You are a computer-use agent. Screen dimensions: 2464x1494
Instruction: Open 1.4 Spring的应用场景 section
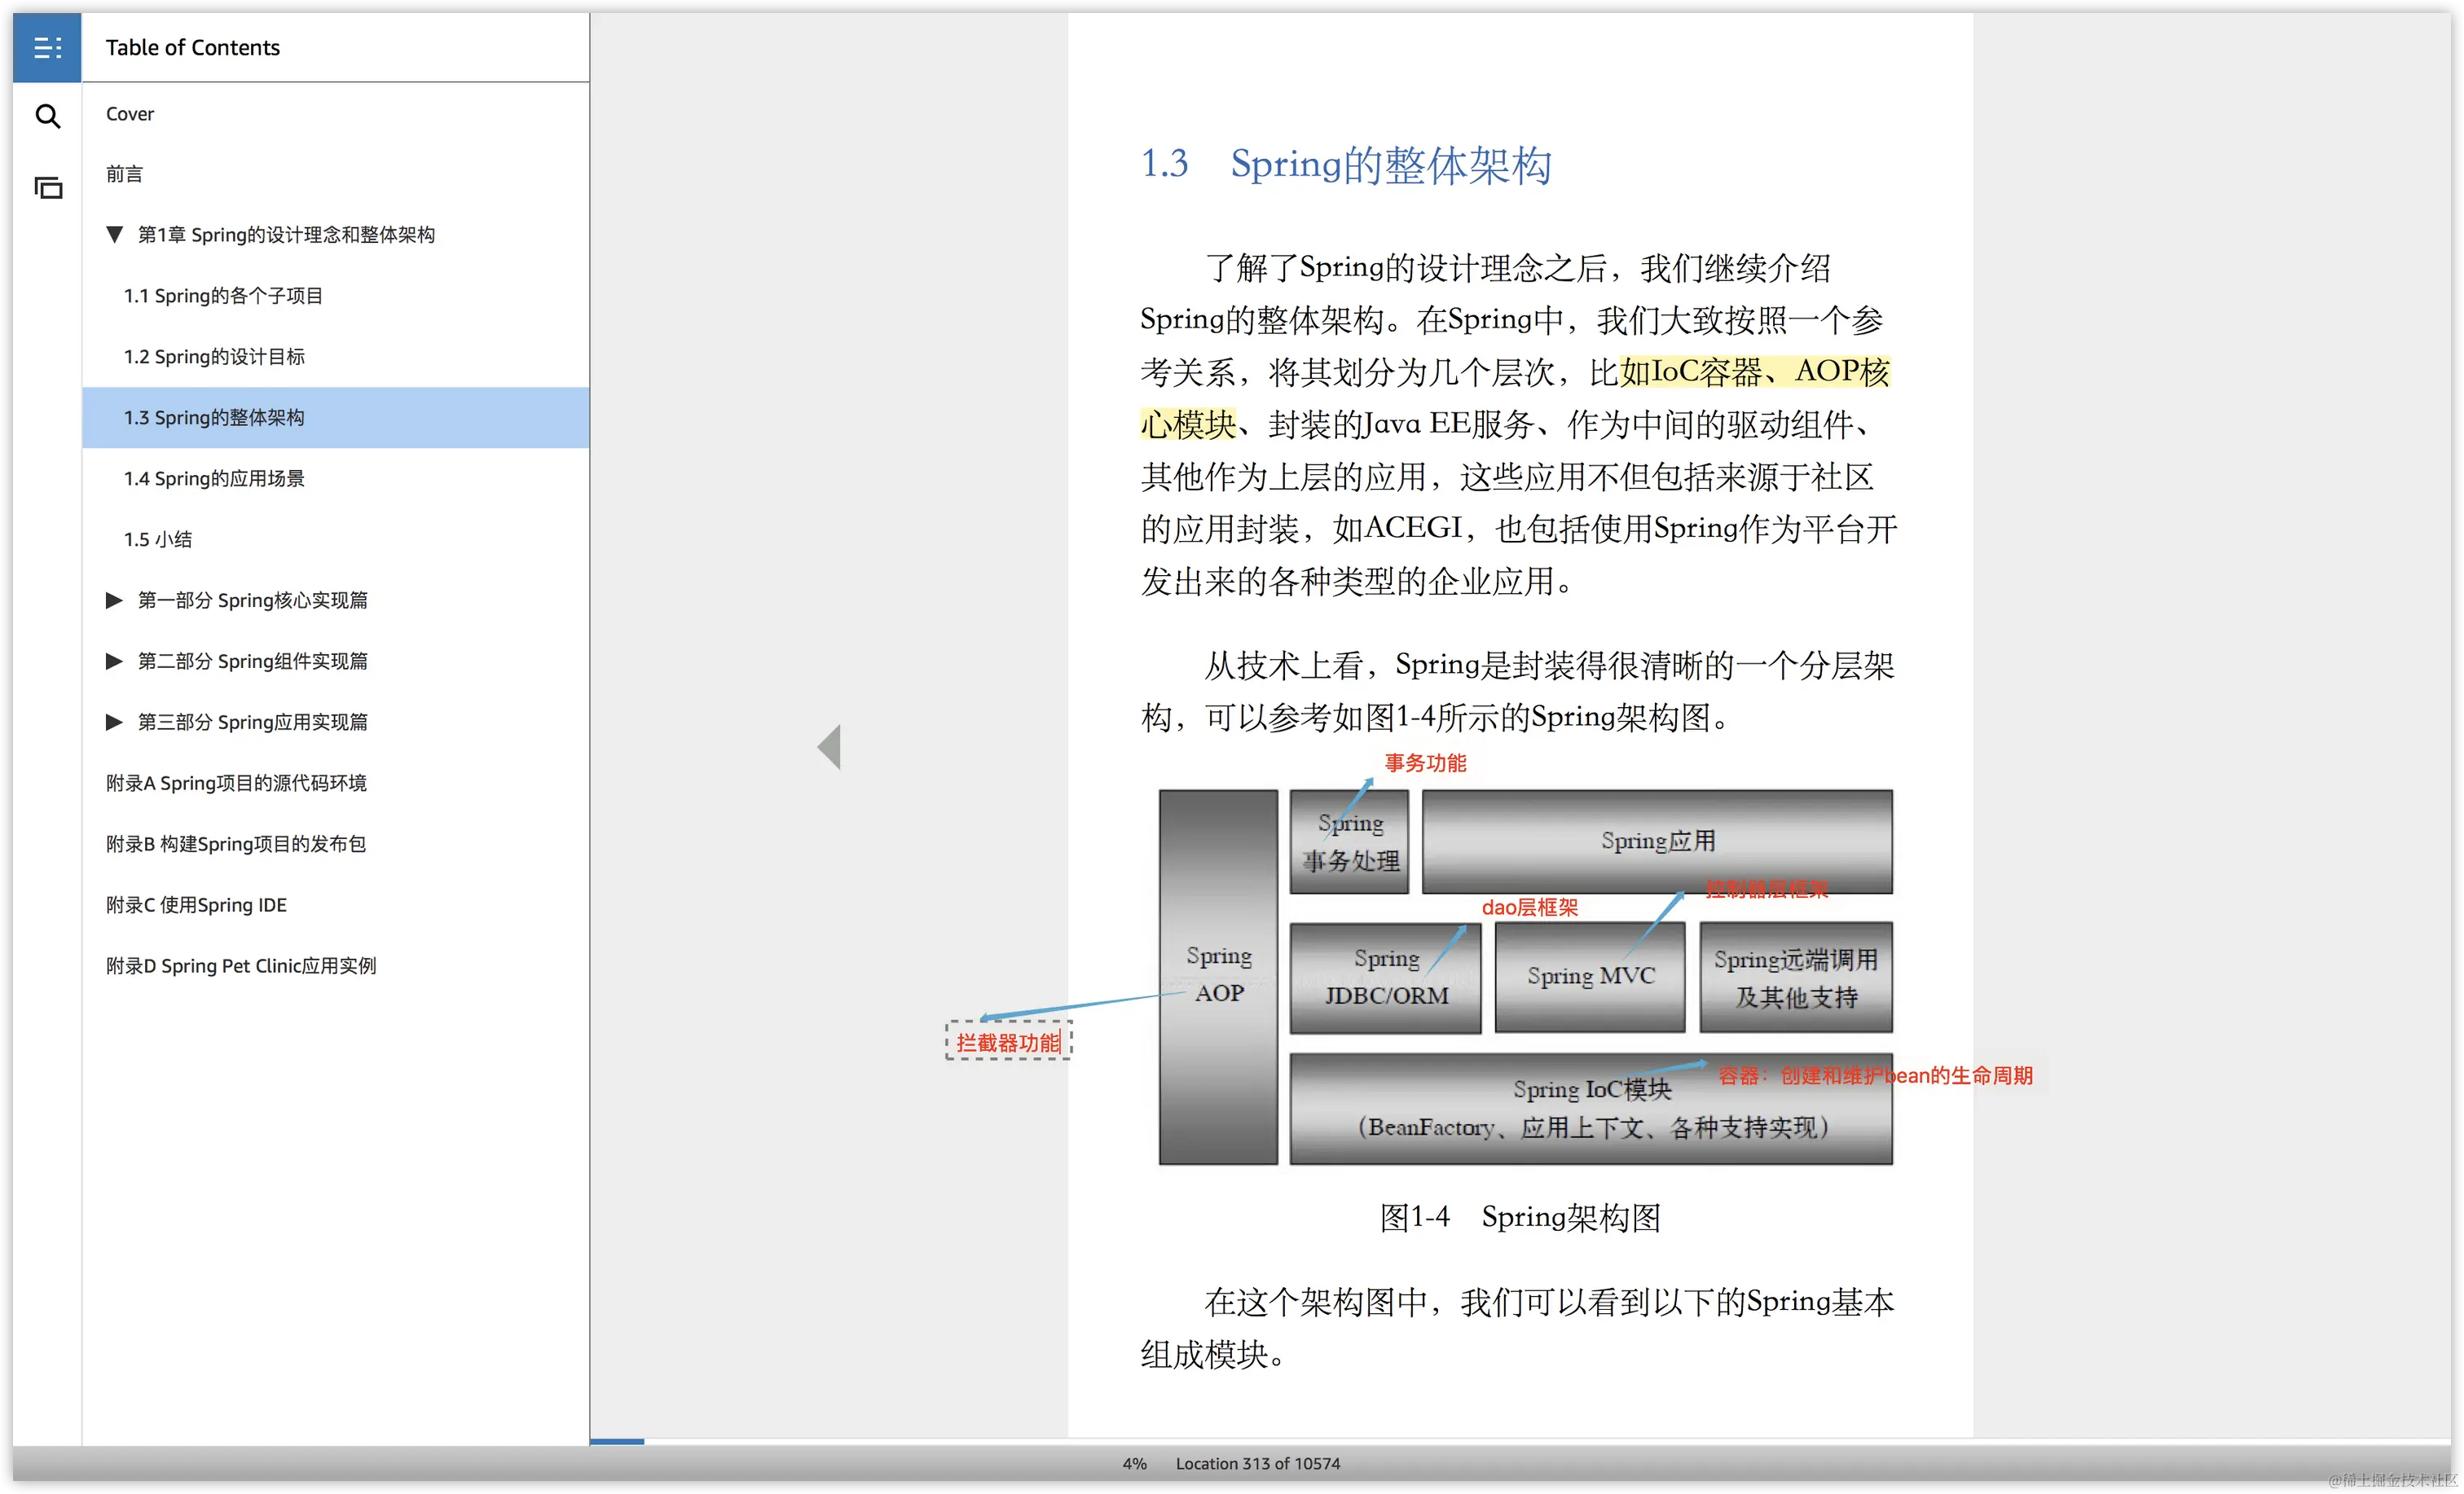tap(214, 479)
